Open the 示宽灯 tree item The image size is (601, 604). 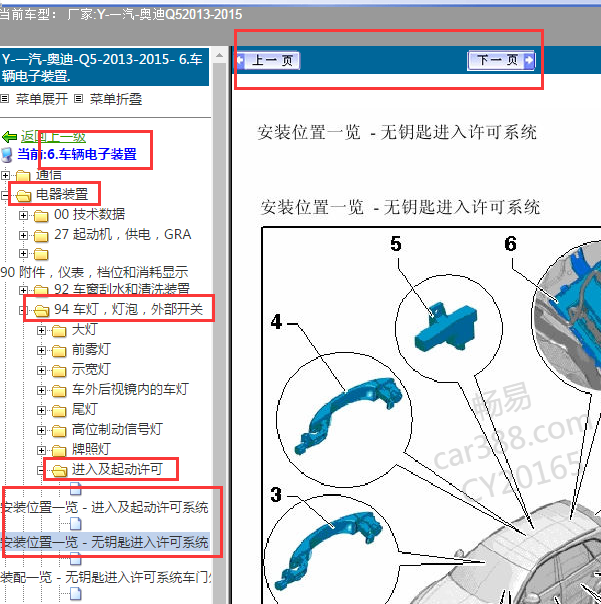(x=91, y=370)
